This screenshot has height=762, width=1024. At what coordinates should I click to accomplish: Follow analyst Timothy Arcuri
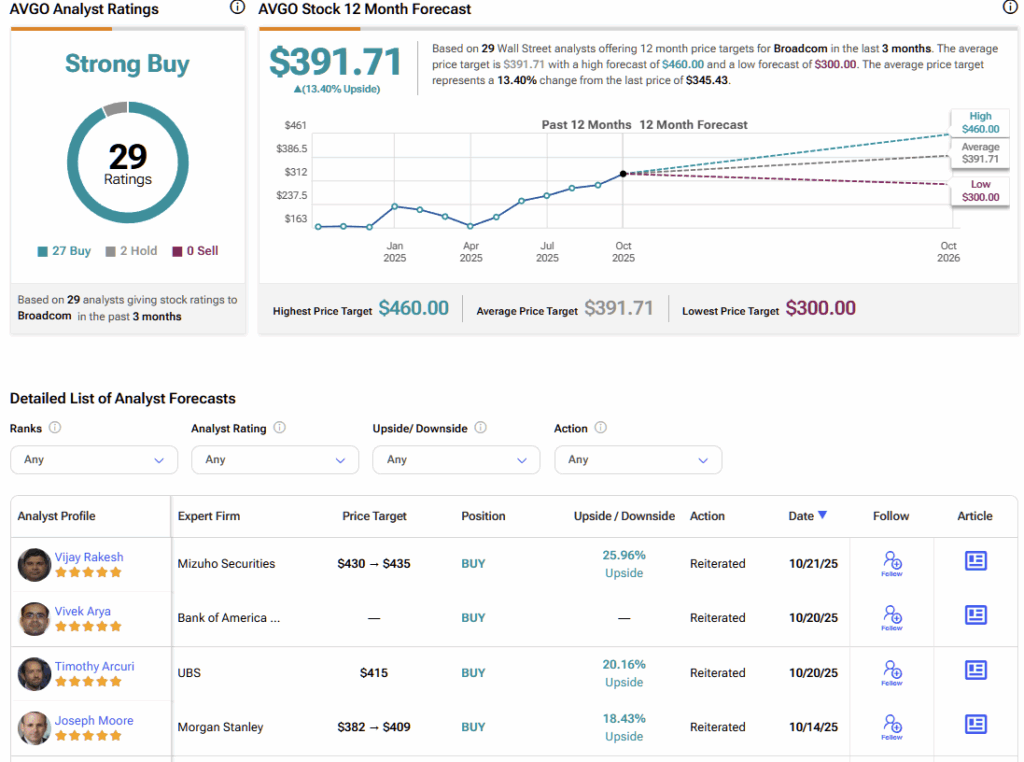click(x=892, y=672)
